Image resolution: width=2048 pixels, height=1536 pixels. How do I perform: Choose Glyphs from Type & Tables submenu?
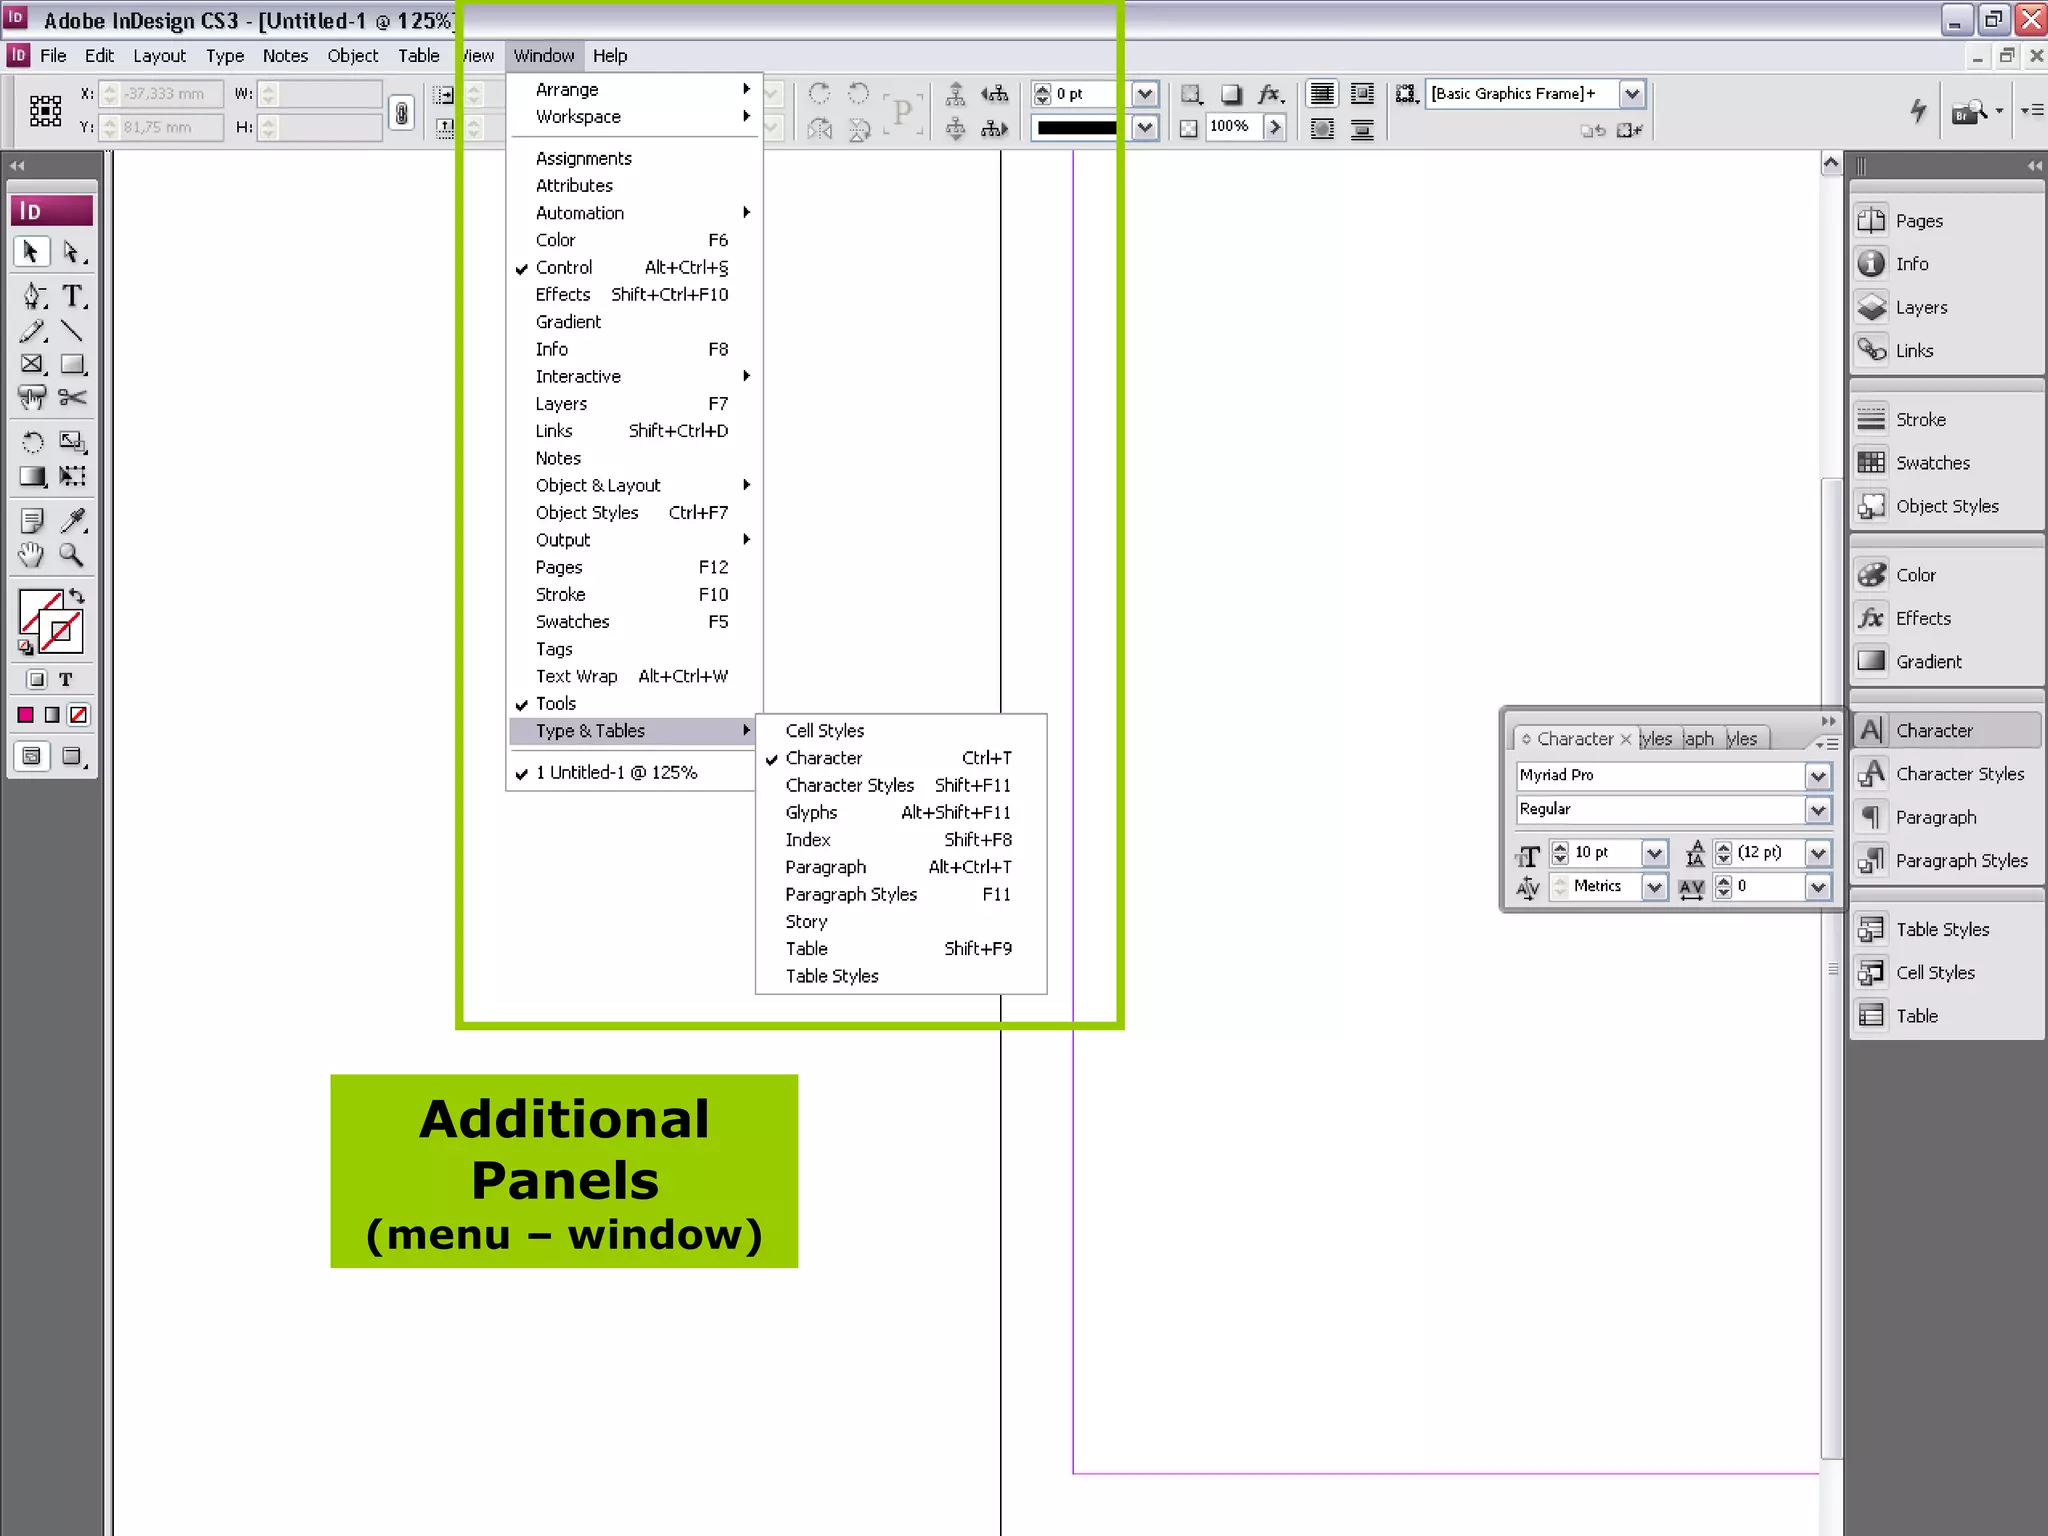(900, 812)
